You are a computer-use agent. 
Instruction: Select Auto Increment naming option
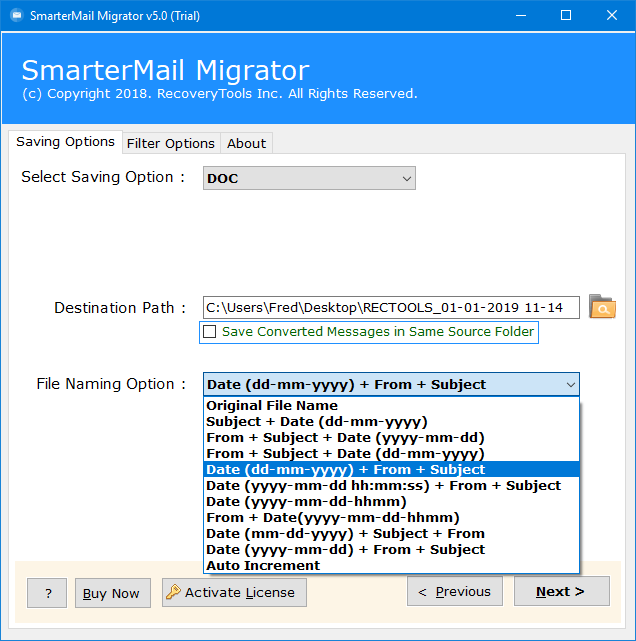tap(391, 565)
